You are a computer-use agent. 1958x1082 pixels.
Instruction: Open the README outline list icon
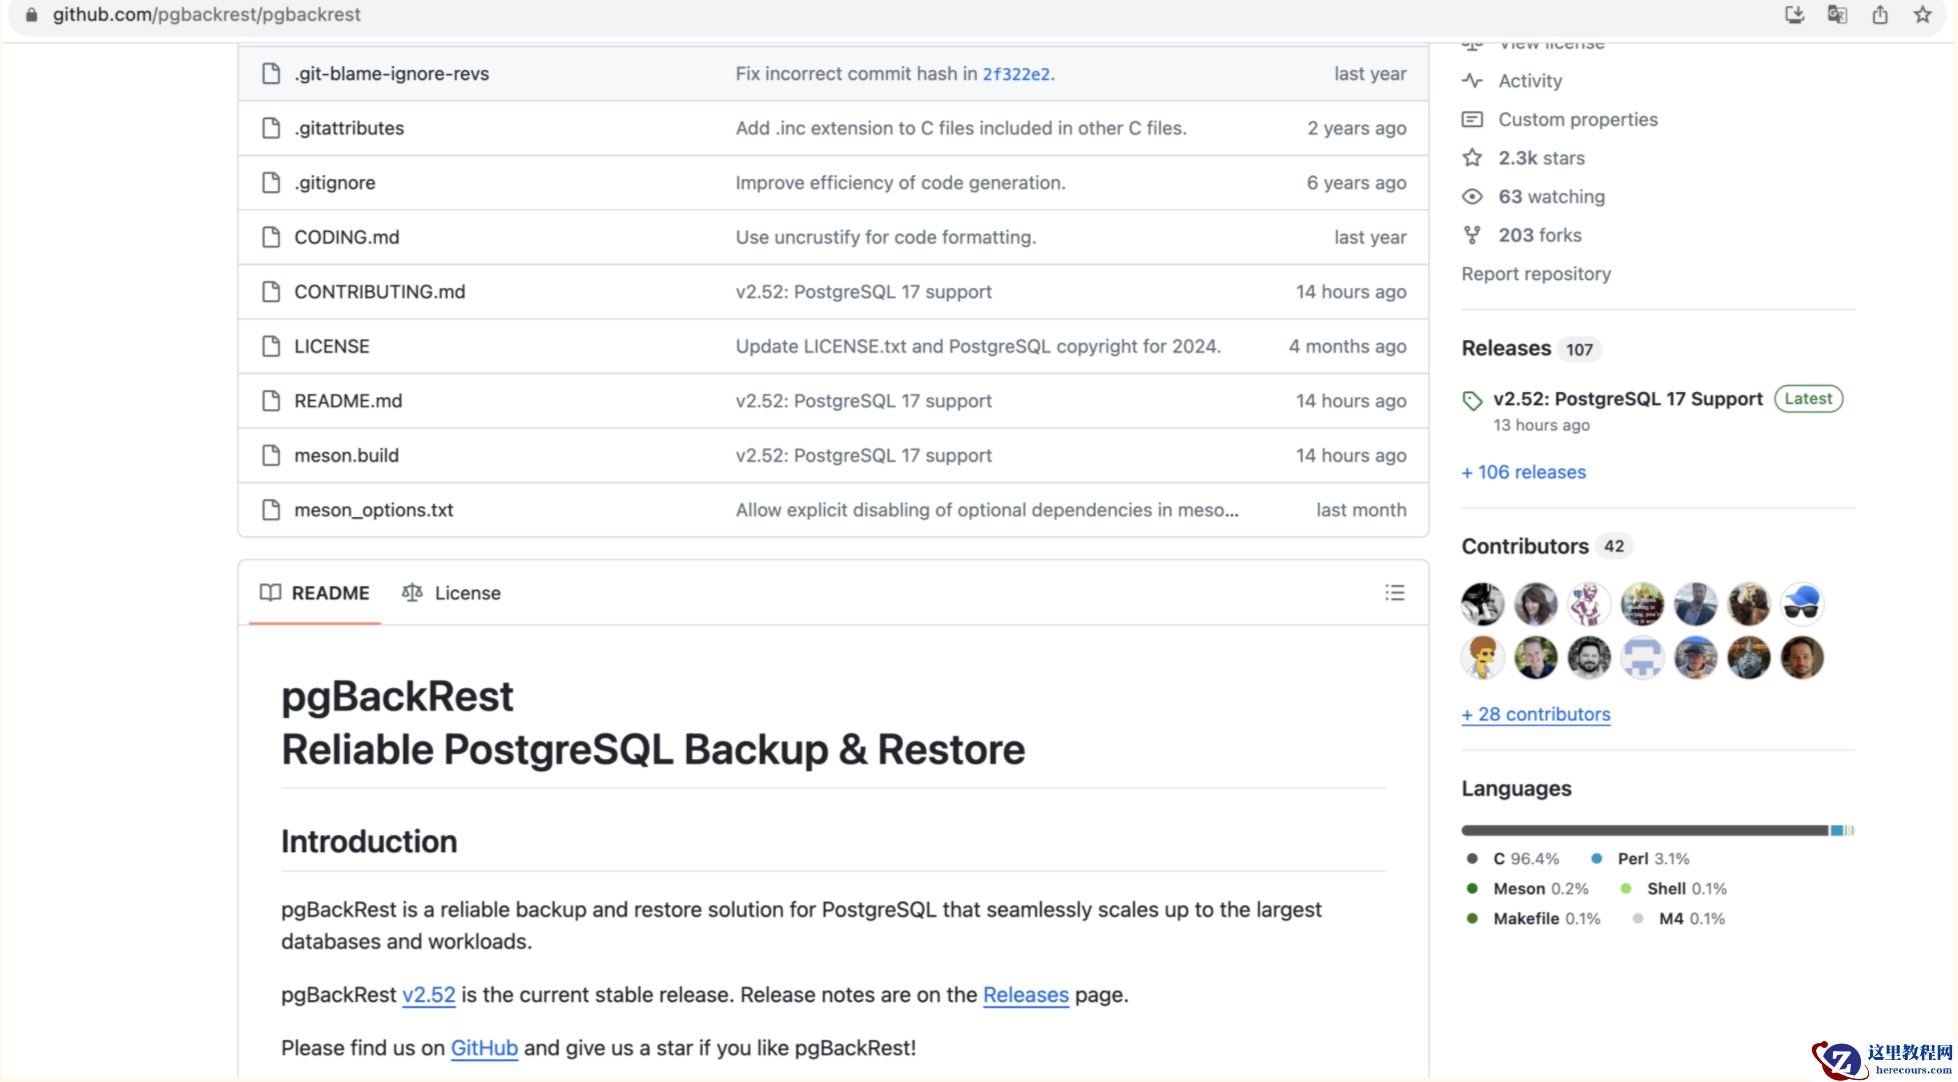pos(1394,593)
